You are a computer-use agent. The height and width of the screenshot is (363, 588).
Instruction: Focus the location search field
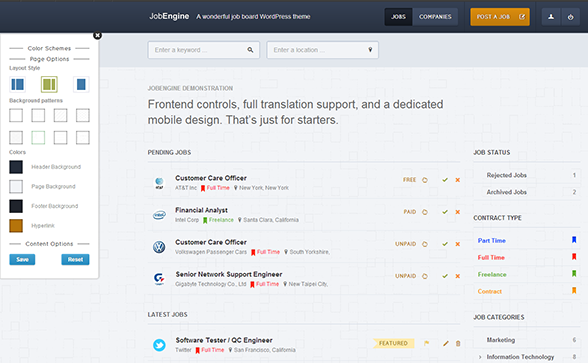pos(322,50)
